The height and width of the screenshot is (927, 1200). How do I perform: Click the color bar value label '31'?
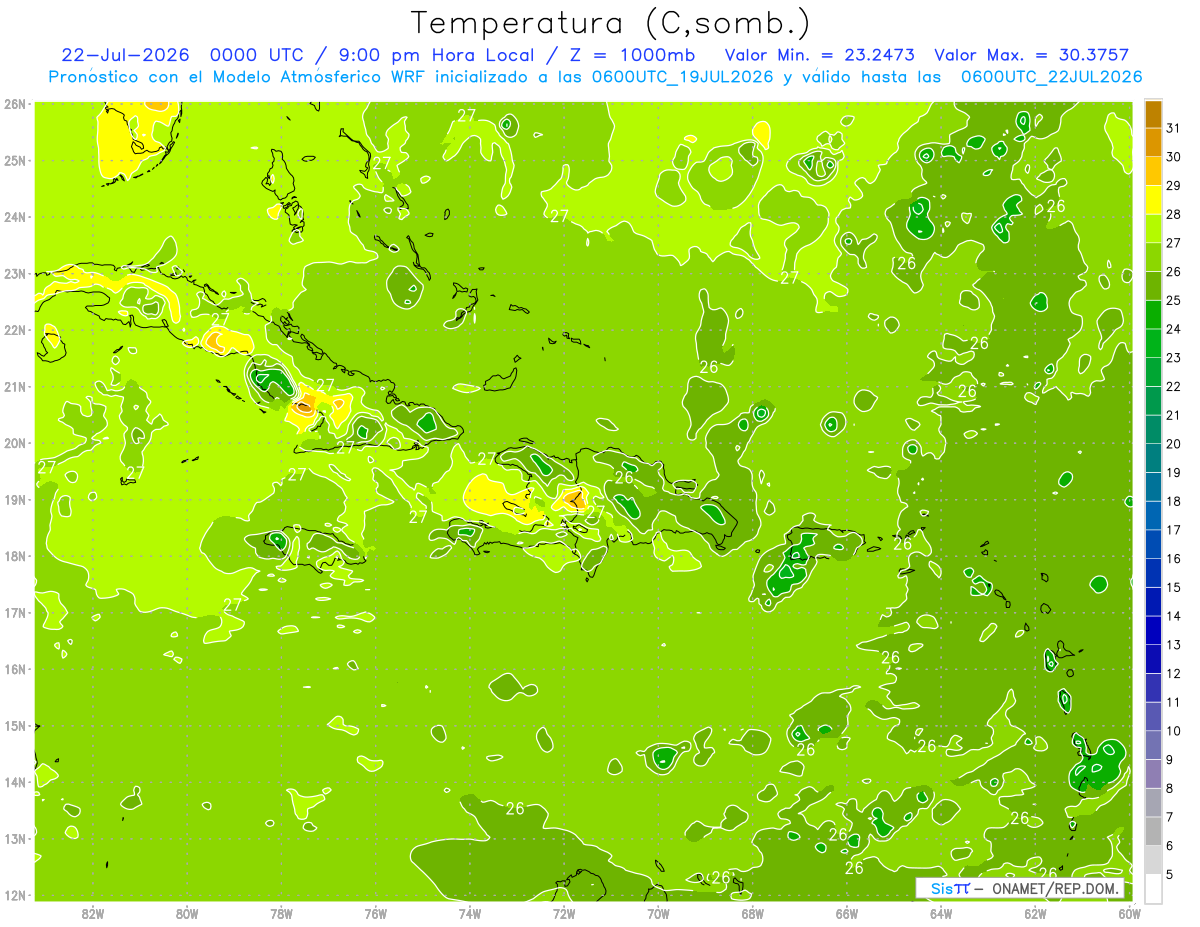coord(1174,128)
